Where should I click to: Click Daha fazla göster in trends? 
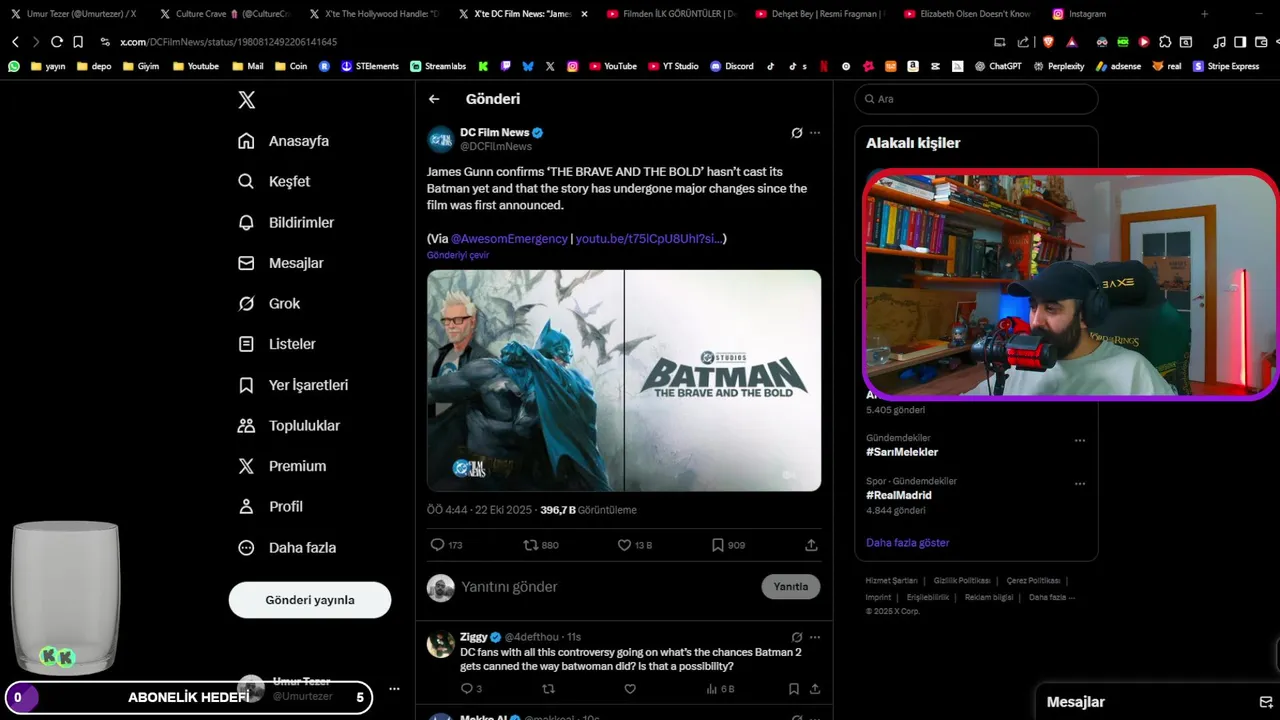tap(908, 543)
